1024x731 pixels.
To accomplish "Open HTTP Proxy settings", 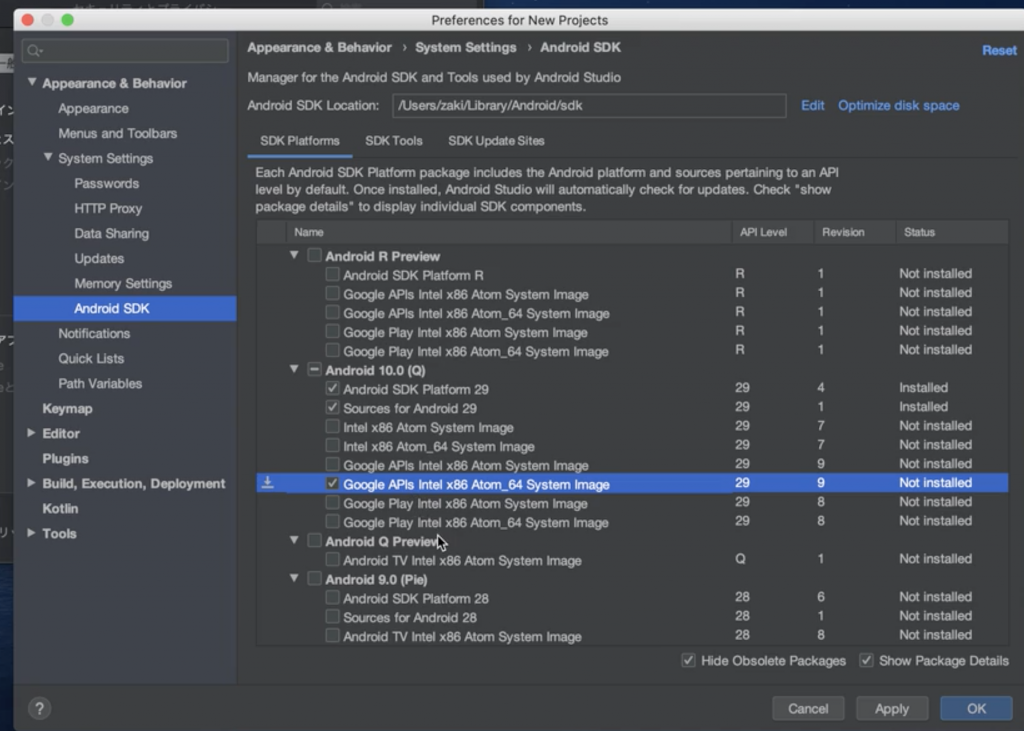I will [108, 208].
